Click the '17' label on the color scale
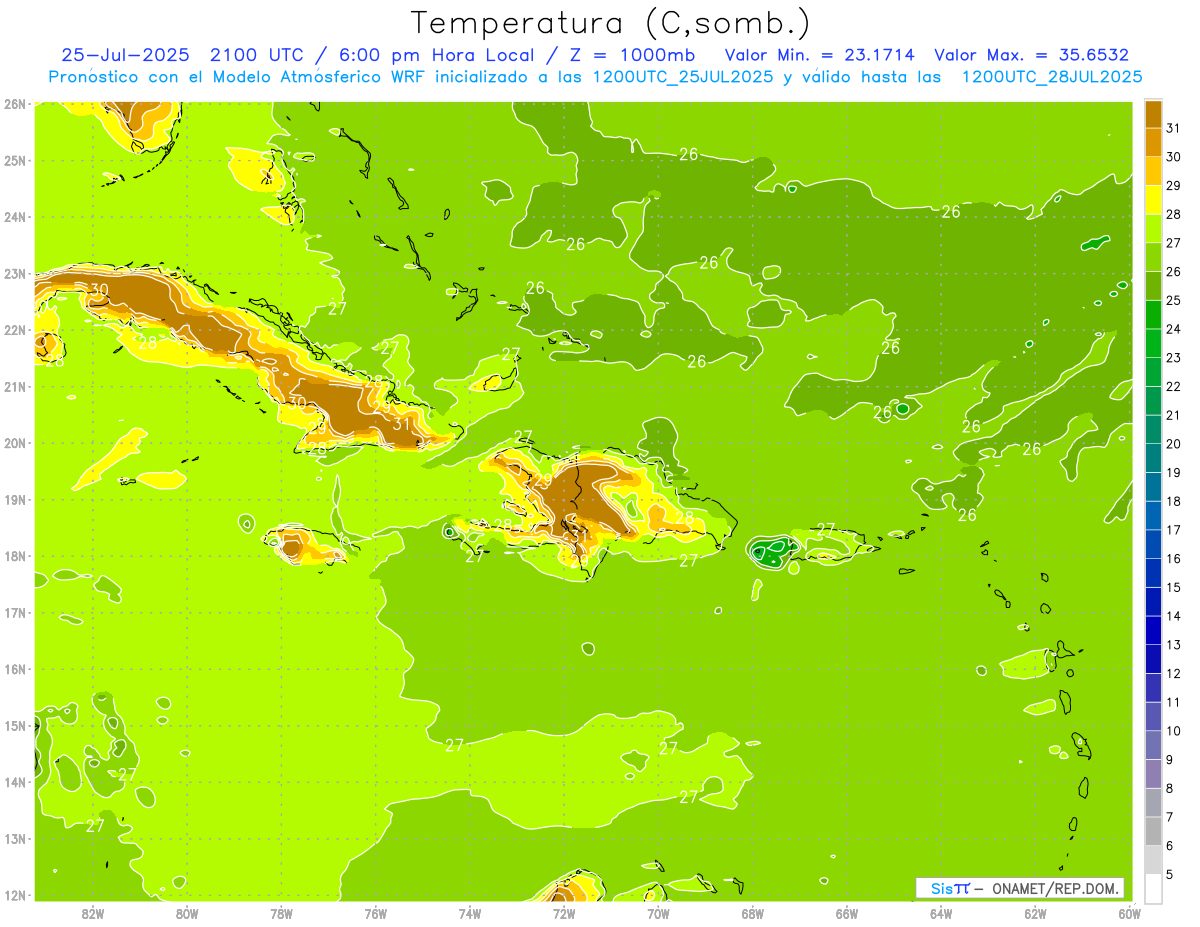 pos(1174,529)
